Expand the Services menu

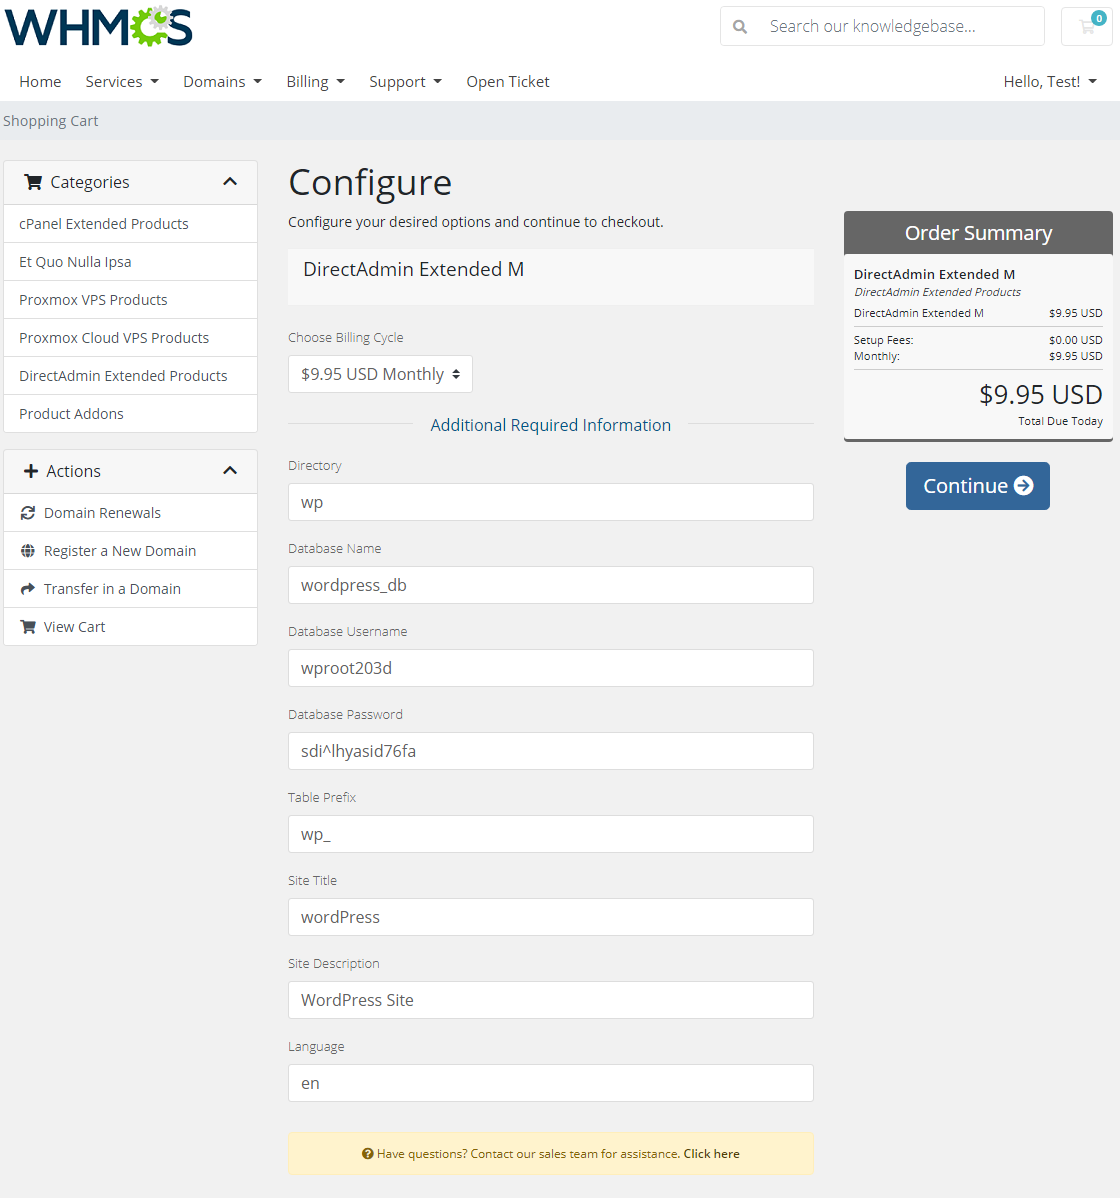[x=121, y=82]
